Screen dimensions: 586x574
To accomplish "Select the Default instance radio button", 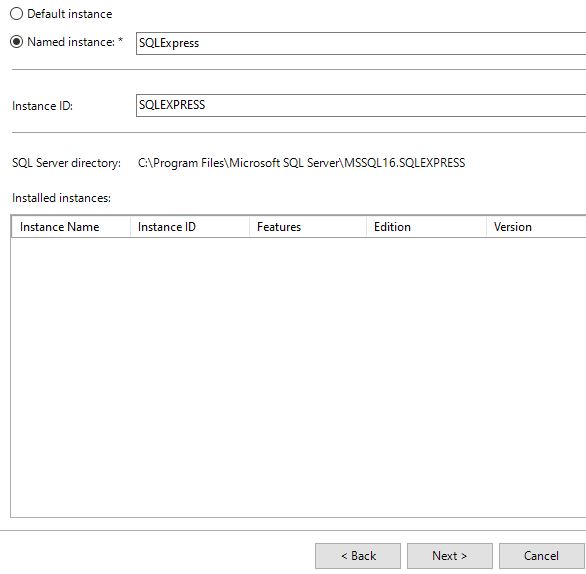I will pyautogui.click(x=16, y=14).
